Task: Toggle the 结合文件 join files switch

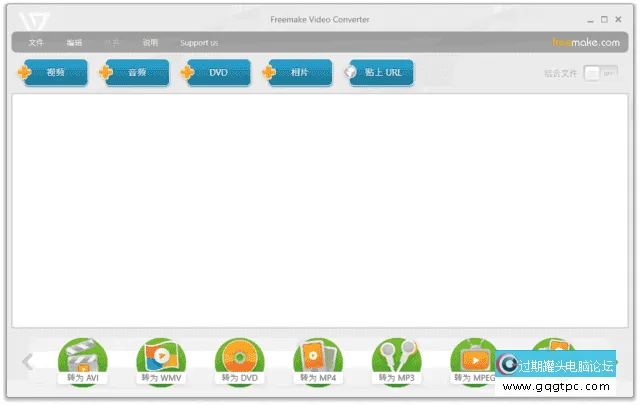Action: 600,73
